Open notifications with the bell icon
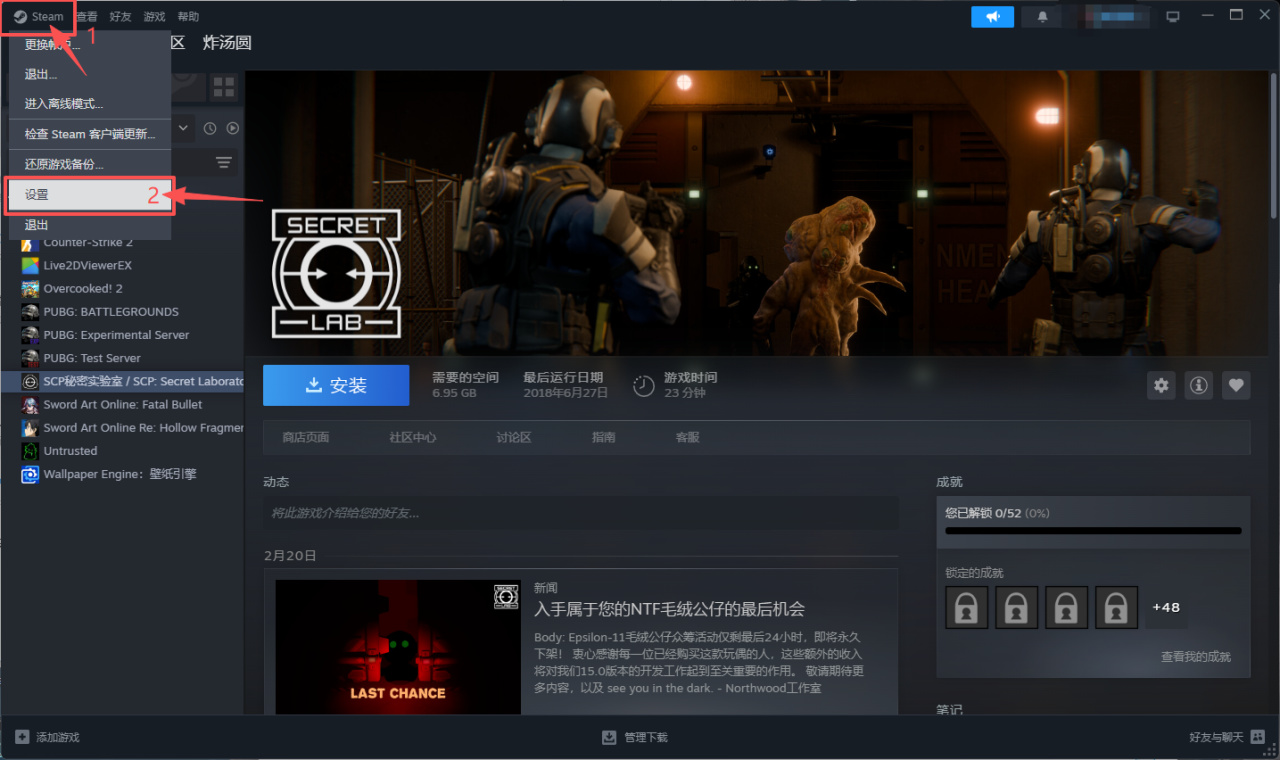Image resolution: width=1280 pixels, height=760 pixels. point(1043,17)
